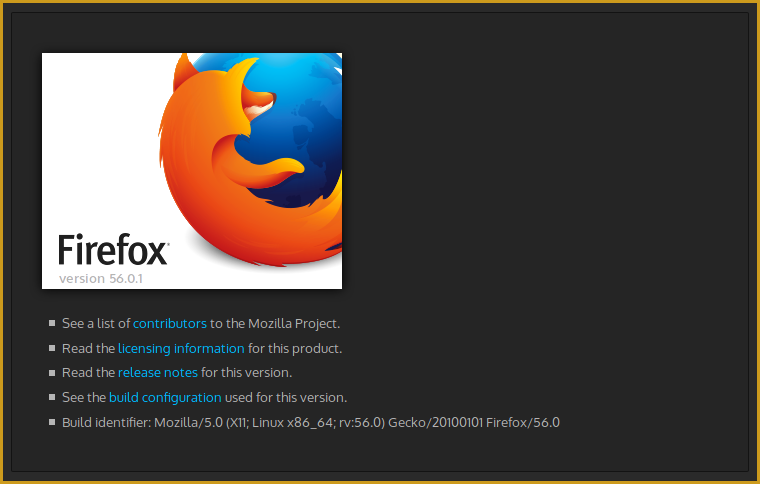Click 'for this product.' text
The height and width of the screenshot is (484, 760).
pos(295,349)
